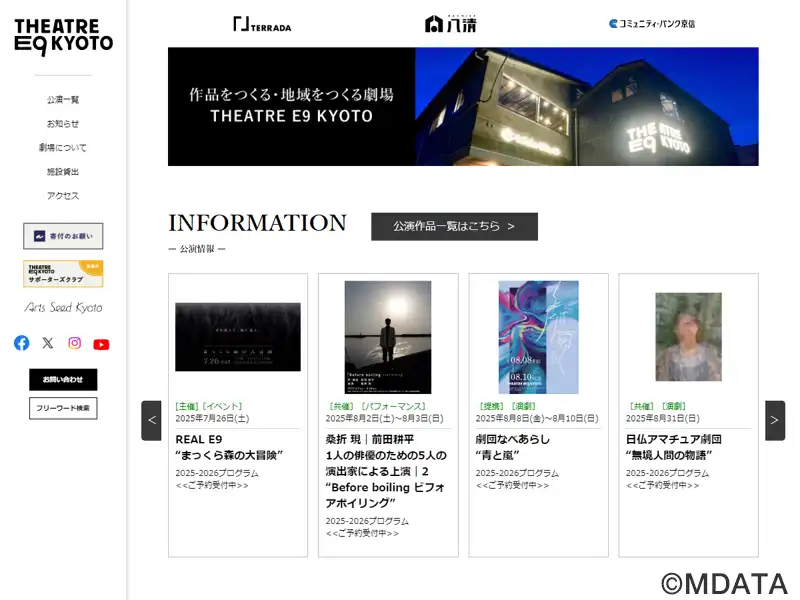
Task: Open お知らせ menu item
Action: (x=63, y=123)
